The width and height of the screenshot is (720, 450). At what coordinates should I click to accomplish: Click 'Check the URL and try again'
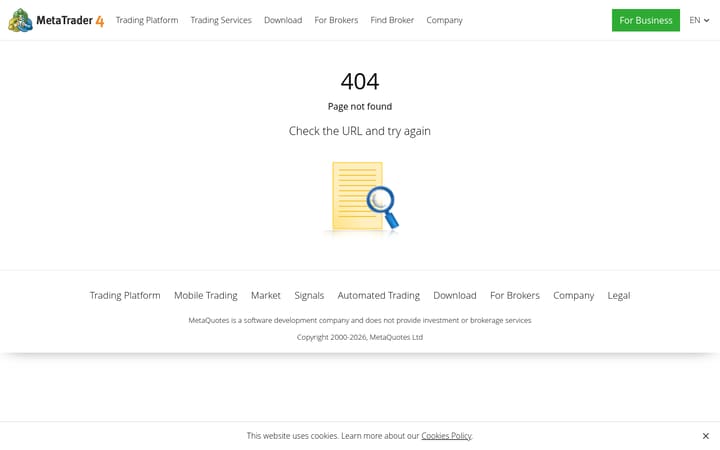(360, 131)
